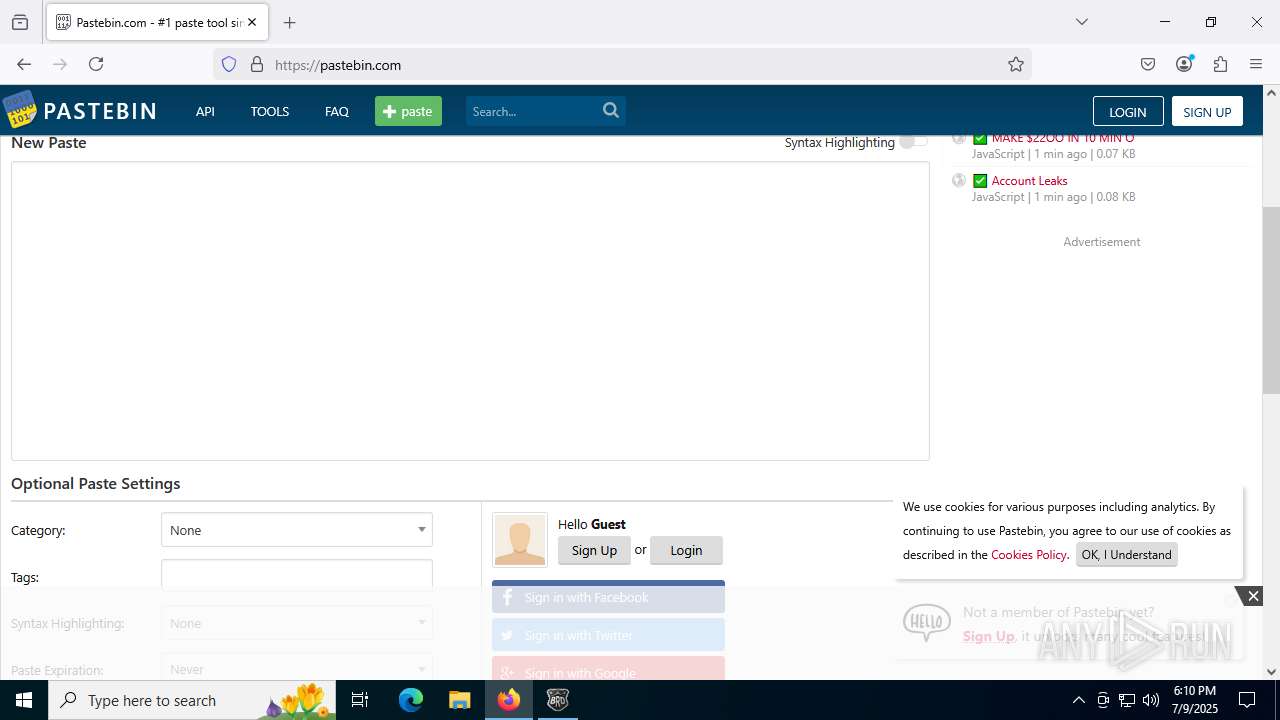Click the Firefox account icon

[1184, 64]
